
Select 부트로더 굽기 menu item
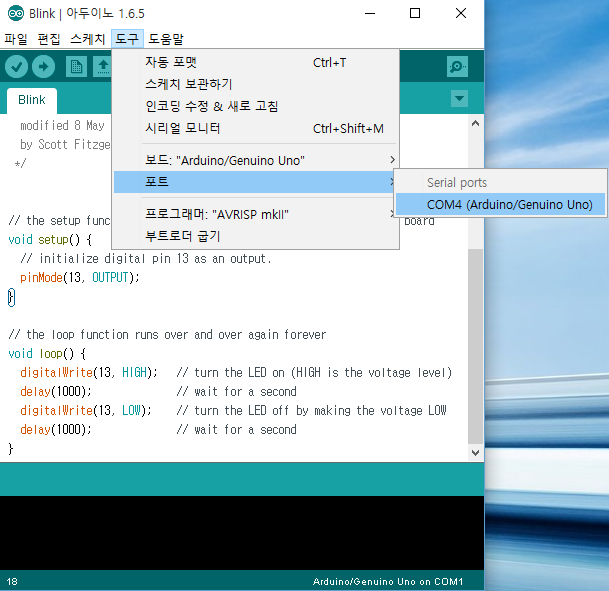pyautogui.click(x=256, y=236)
